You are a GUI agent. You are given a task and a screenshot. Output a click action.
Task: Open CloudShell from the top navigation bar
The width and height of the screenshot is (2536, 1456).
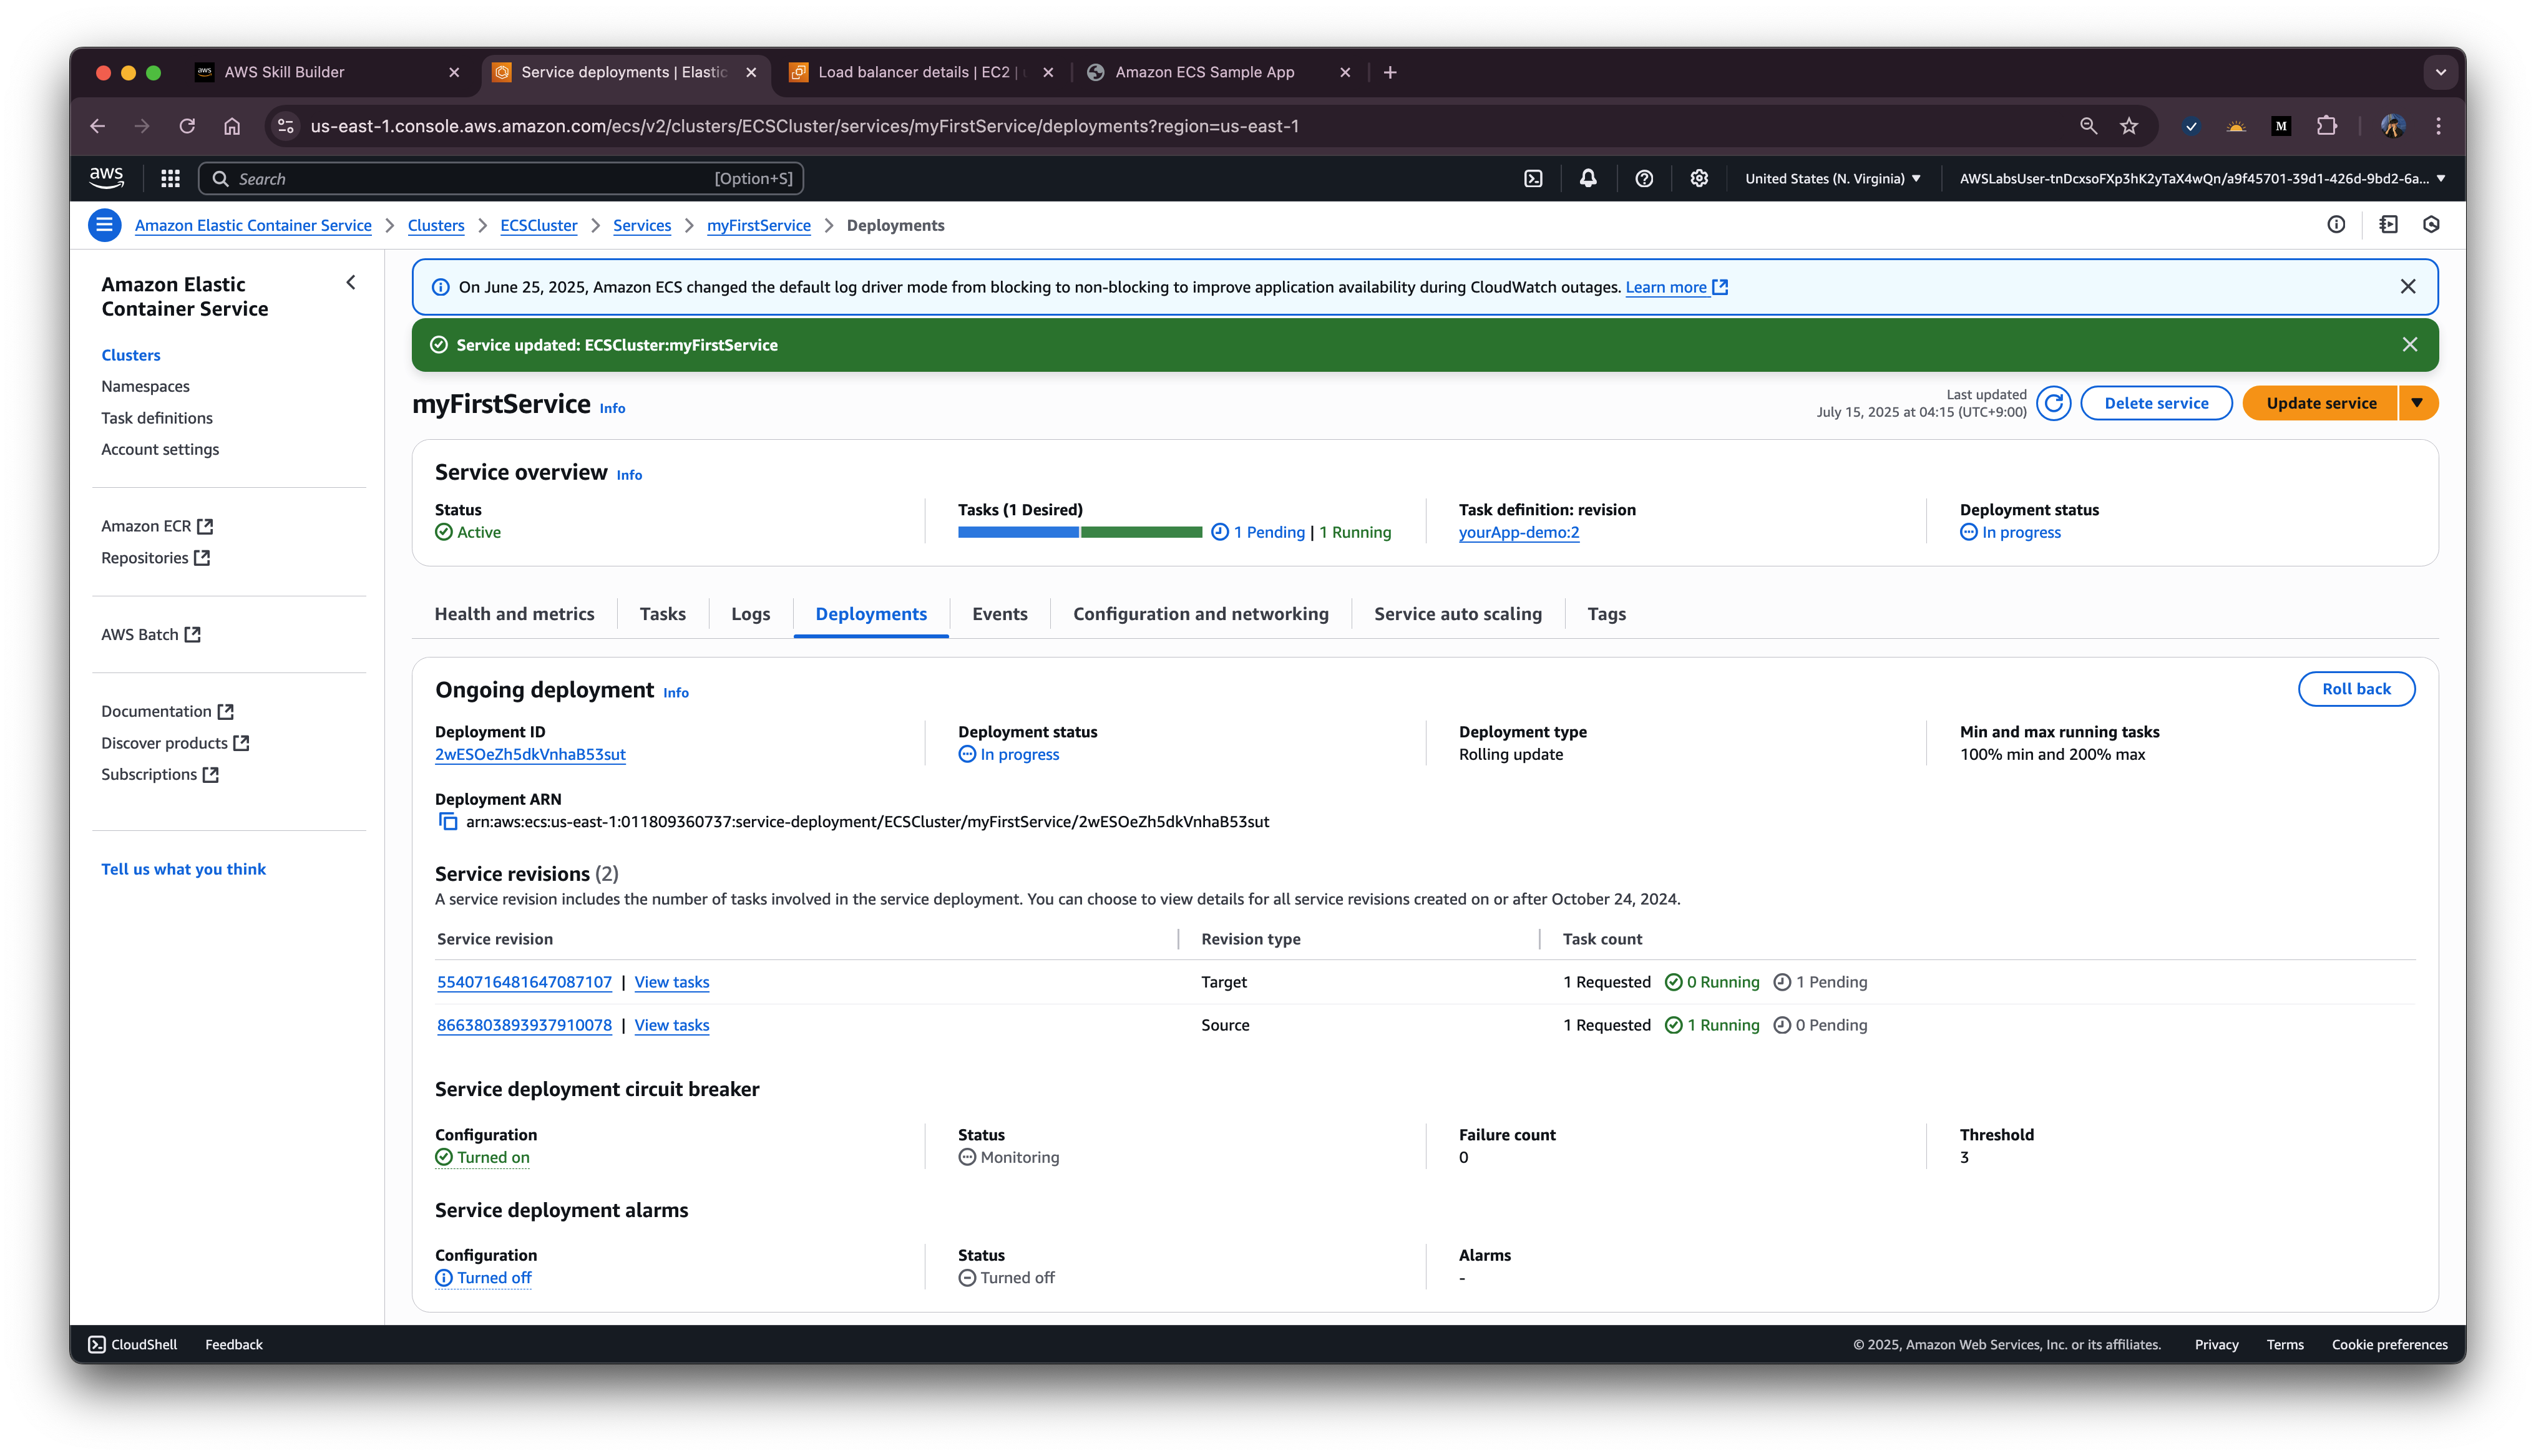(1533, 178)
